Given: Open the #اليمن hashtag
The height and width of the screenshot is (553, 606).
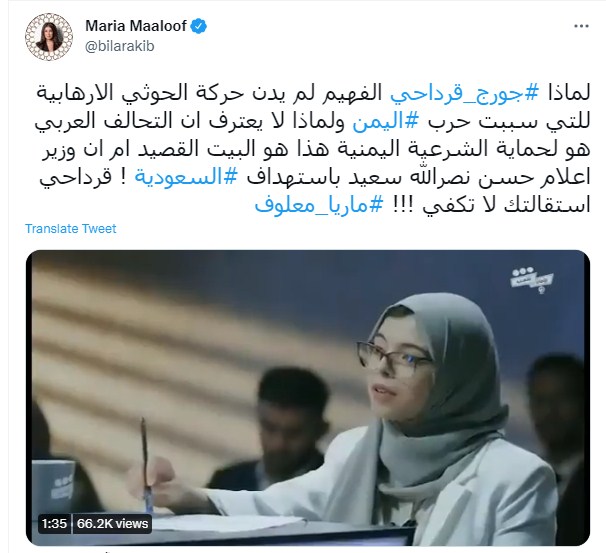Looking at the screenshot, I should click(x=386, y=122).
